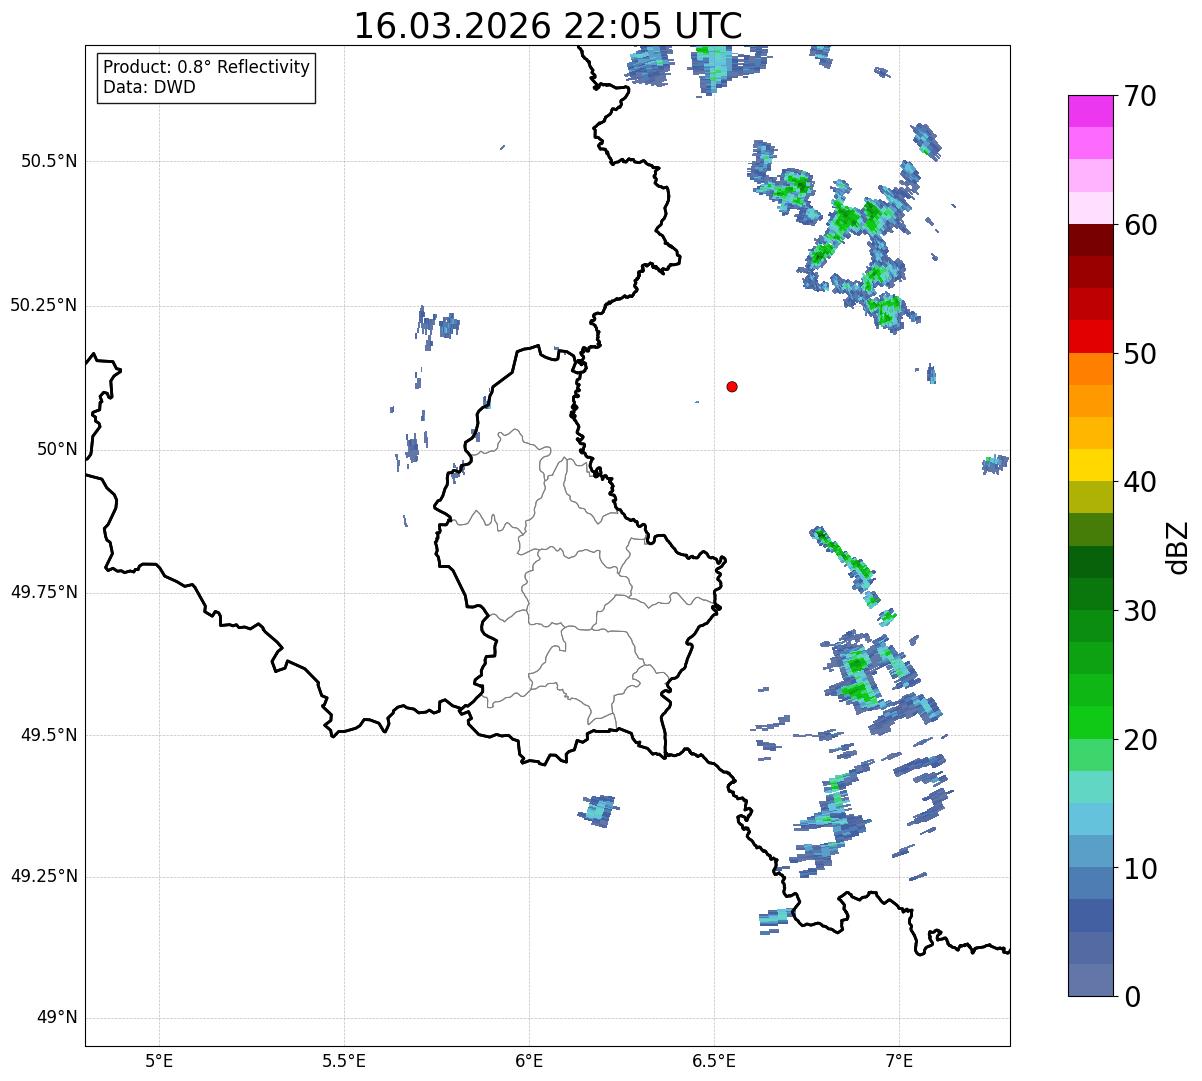Screen dimensions: 1202x1081
Task: Select the 'Data: DWD' label
Action: click(149, 87)
